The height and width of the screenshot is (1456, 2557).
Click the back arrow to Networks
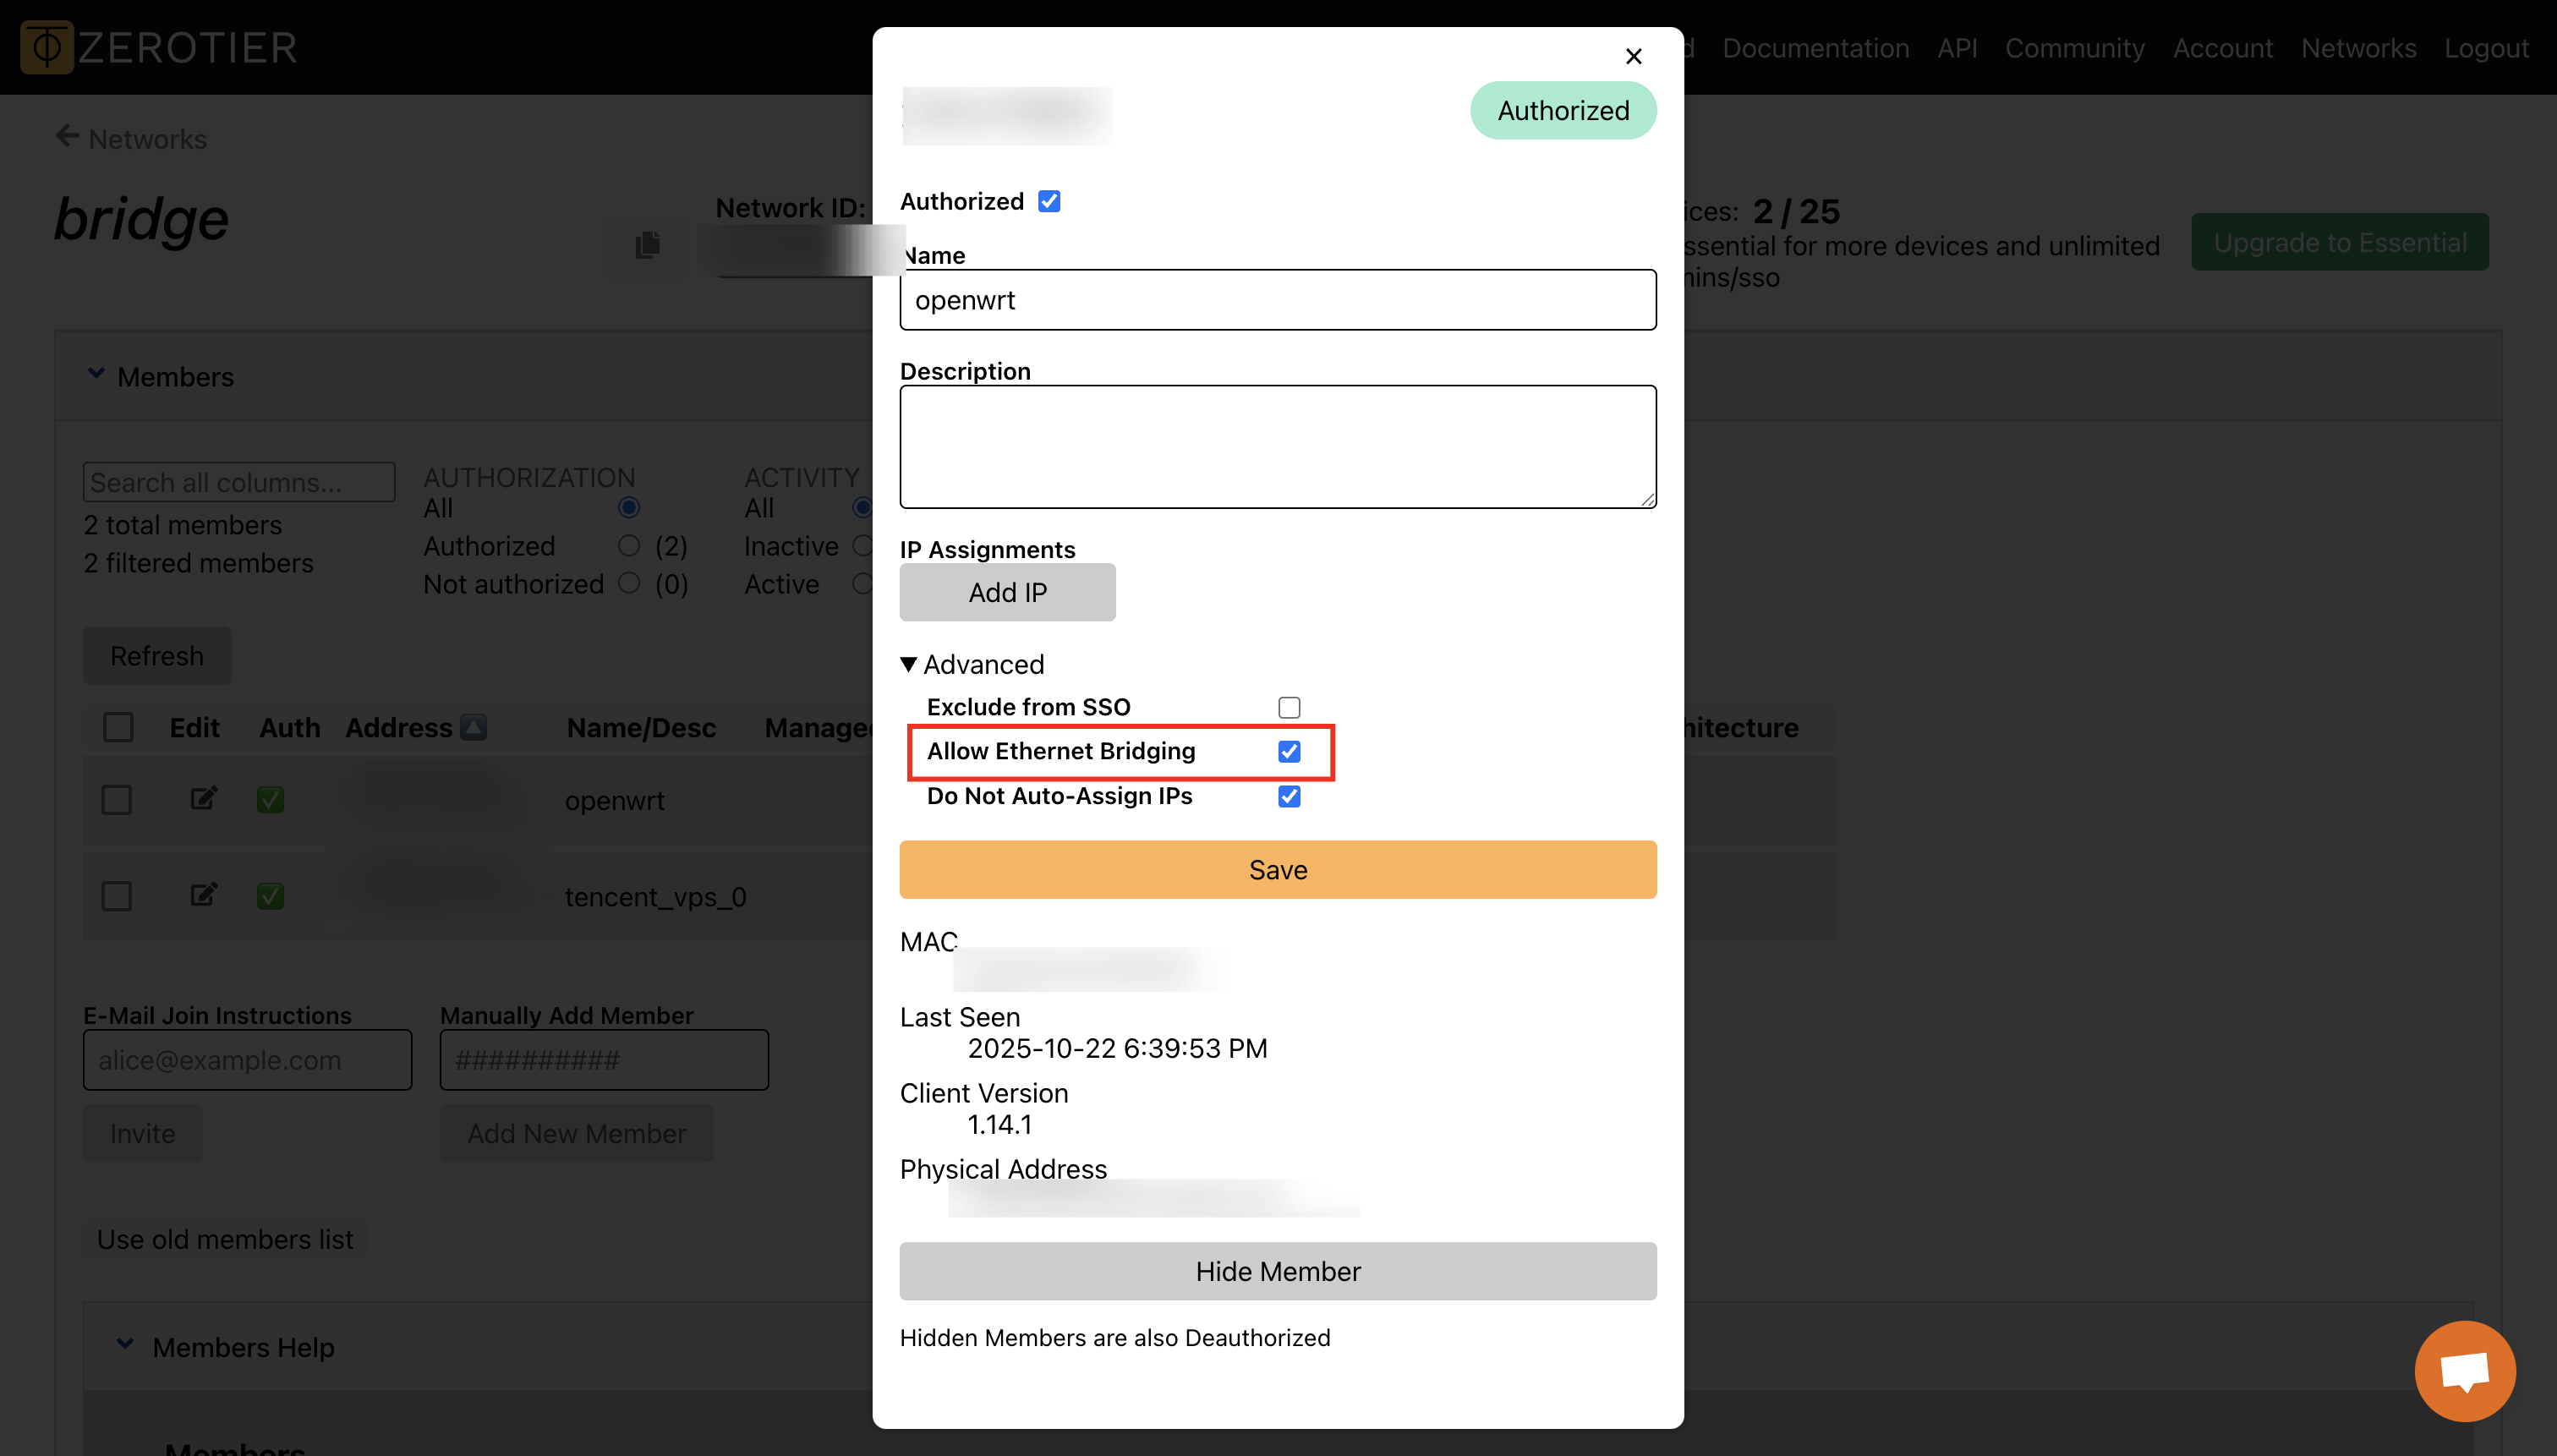pyautogui.click(x=67, y=136)
